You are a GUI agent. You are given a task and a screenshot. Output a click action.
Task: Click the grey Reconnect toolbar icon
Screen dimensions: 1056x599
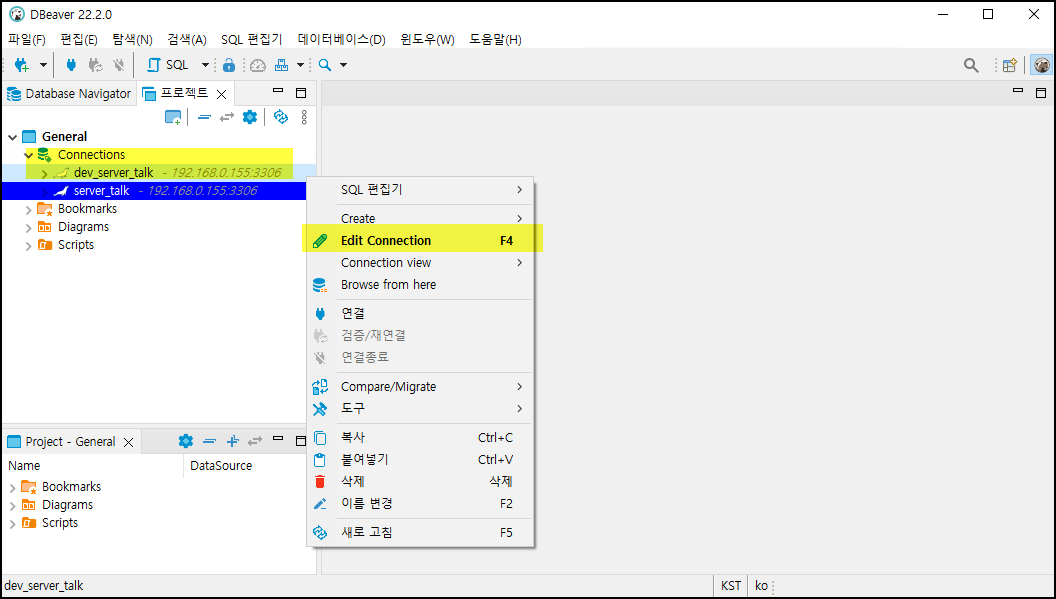(x=96, y=65)
